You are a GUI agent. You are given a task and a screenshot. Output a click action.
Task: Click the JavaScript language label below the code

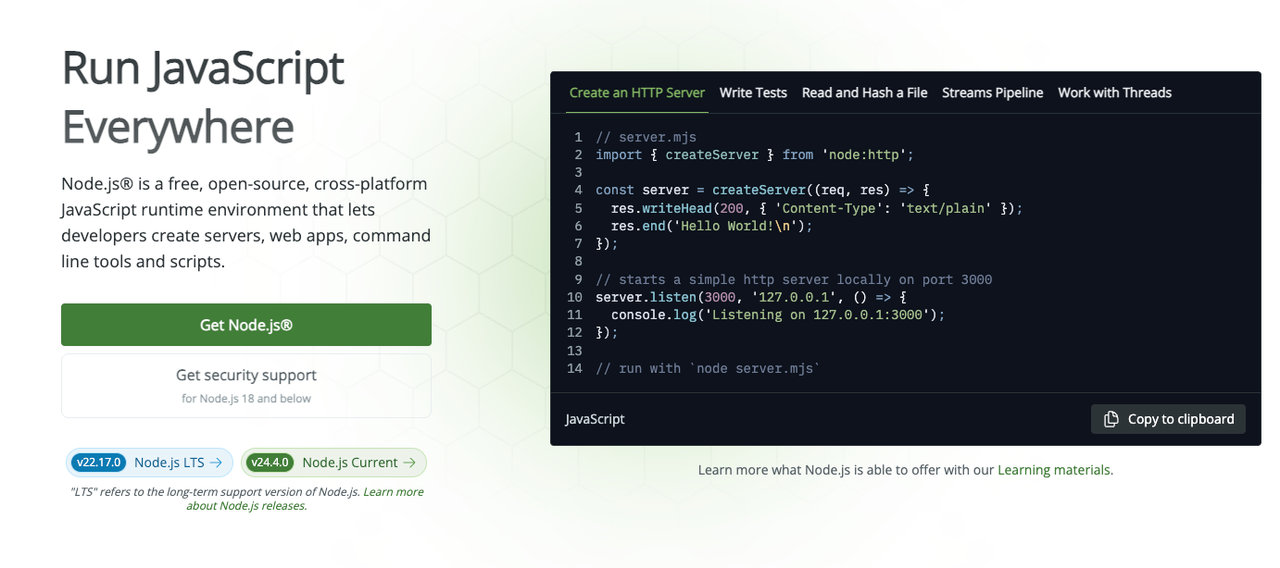[x=595, y=419]
